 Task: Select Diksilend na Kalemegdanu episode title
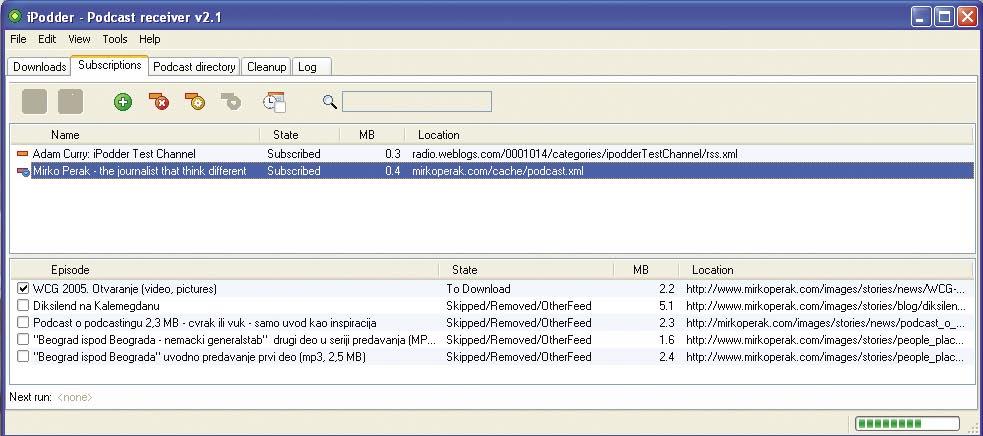[x=96, y=306]
